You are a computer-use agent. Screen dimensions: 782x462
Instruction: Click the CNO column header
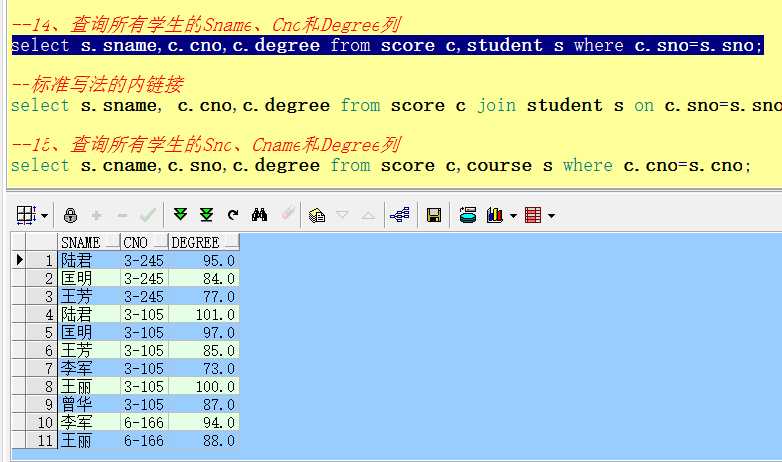pyautogui.click(x=144, y=242)
